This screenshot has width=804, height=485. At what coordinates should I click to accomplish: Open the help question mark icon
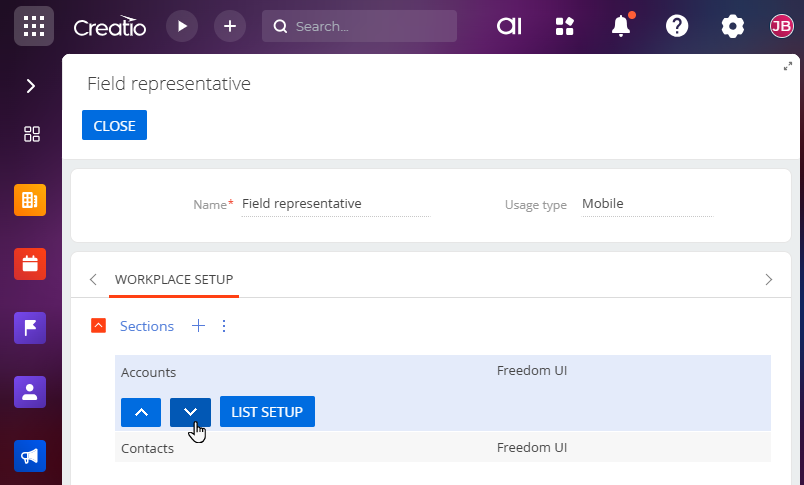(x=677, y=26)
